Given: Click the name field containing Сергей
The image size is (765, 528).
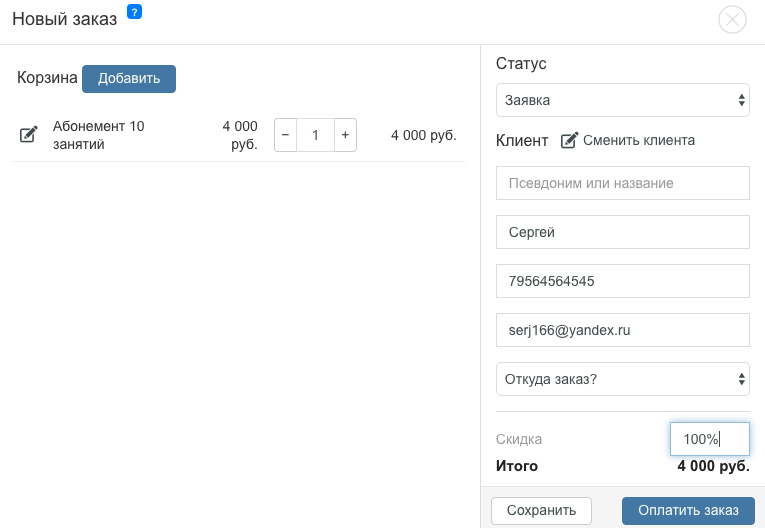Looking at the screenshot, I should click(x=623, y=232).
